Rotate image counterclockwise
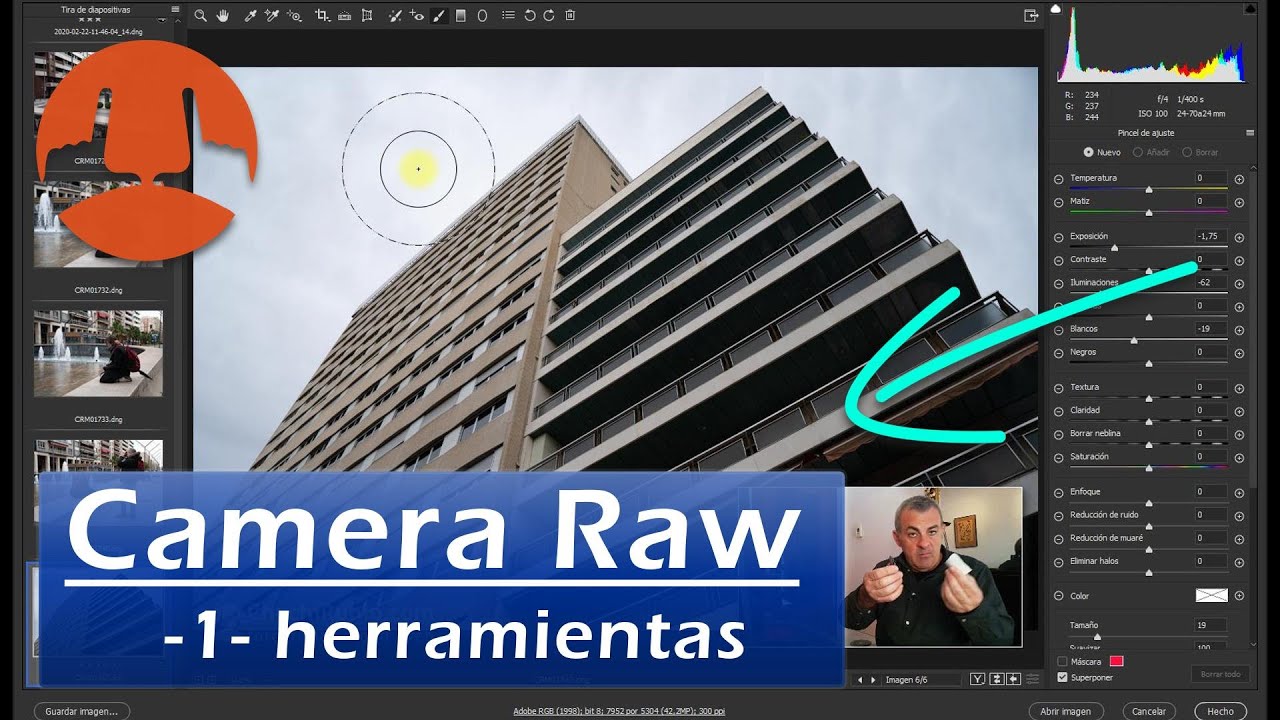Viewport: 1280px width, 720px height. (x=530, y=15)
